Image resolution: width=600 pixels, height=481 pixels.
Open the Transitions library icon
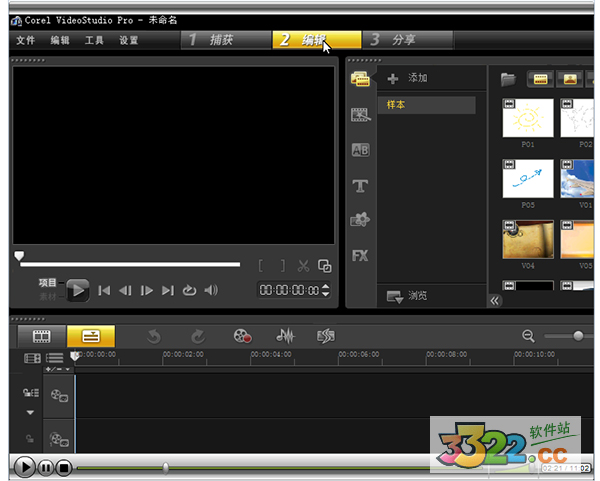coord(360,150)
